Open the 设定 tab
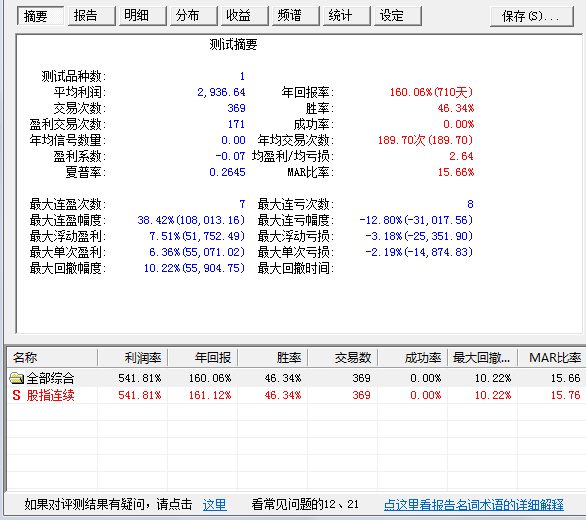 pyautogui.click(x=398, y=16)
